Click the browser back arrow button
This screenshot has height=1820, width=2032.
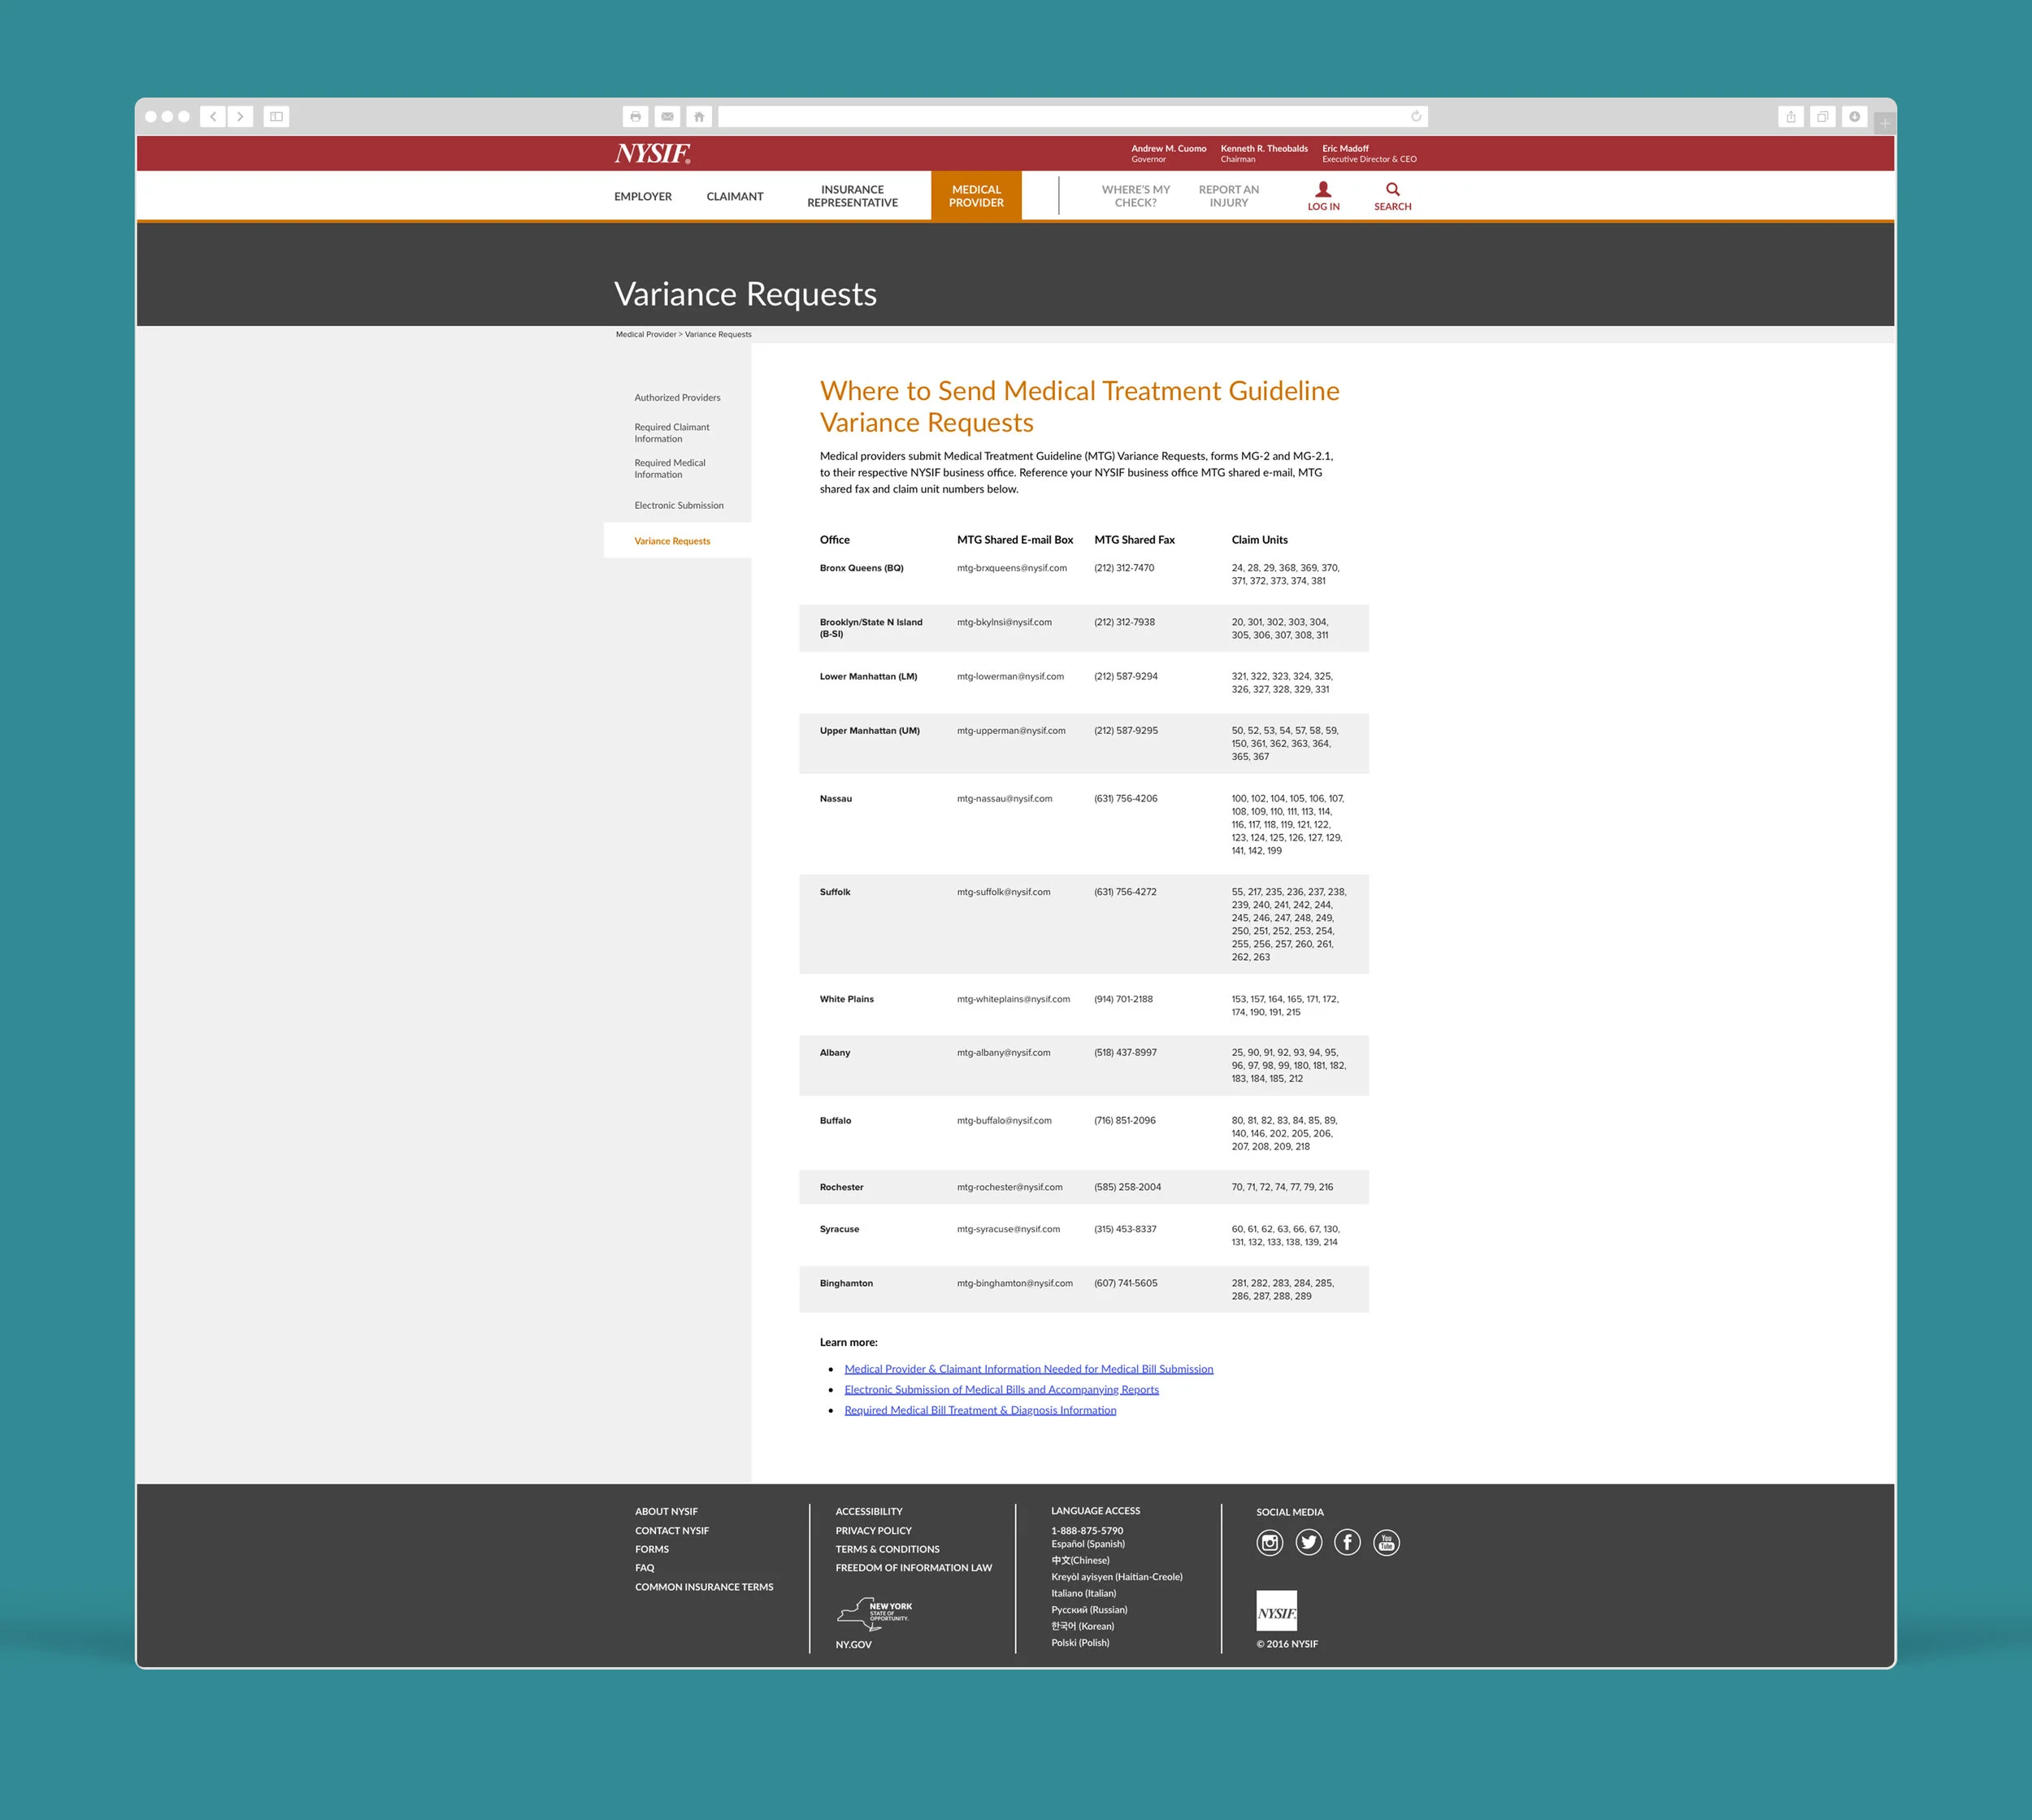(x=213, y=117)
